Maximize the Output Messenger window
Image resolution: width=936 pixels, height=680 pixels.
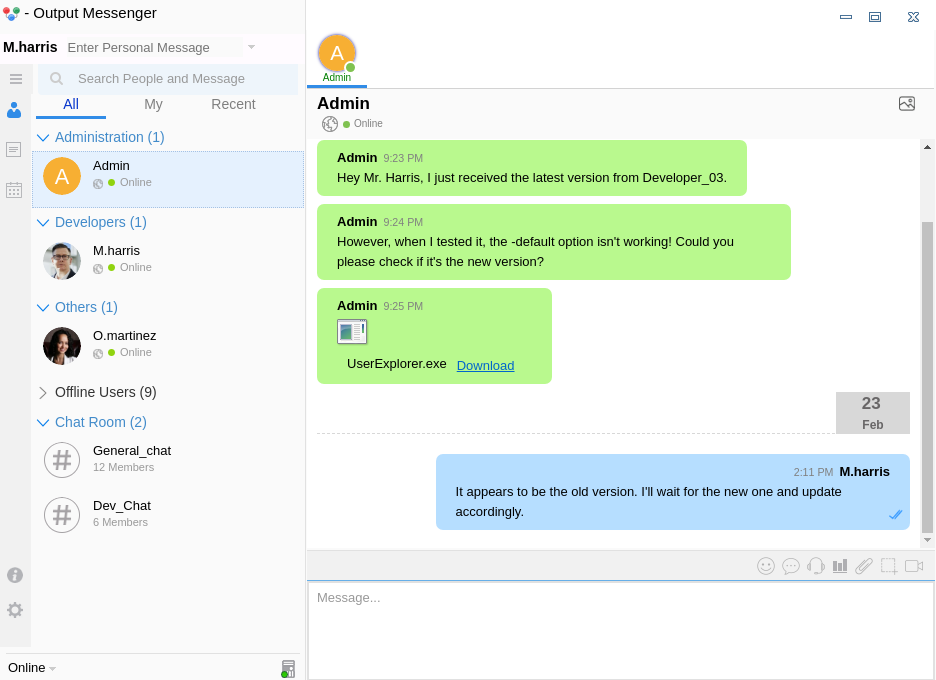coord(875,17)
